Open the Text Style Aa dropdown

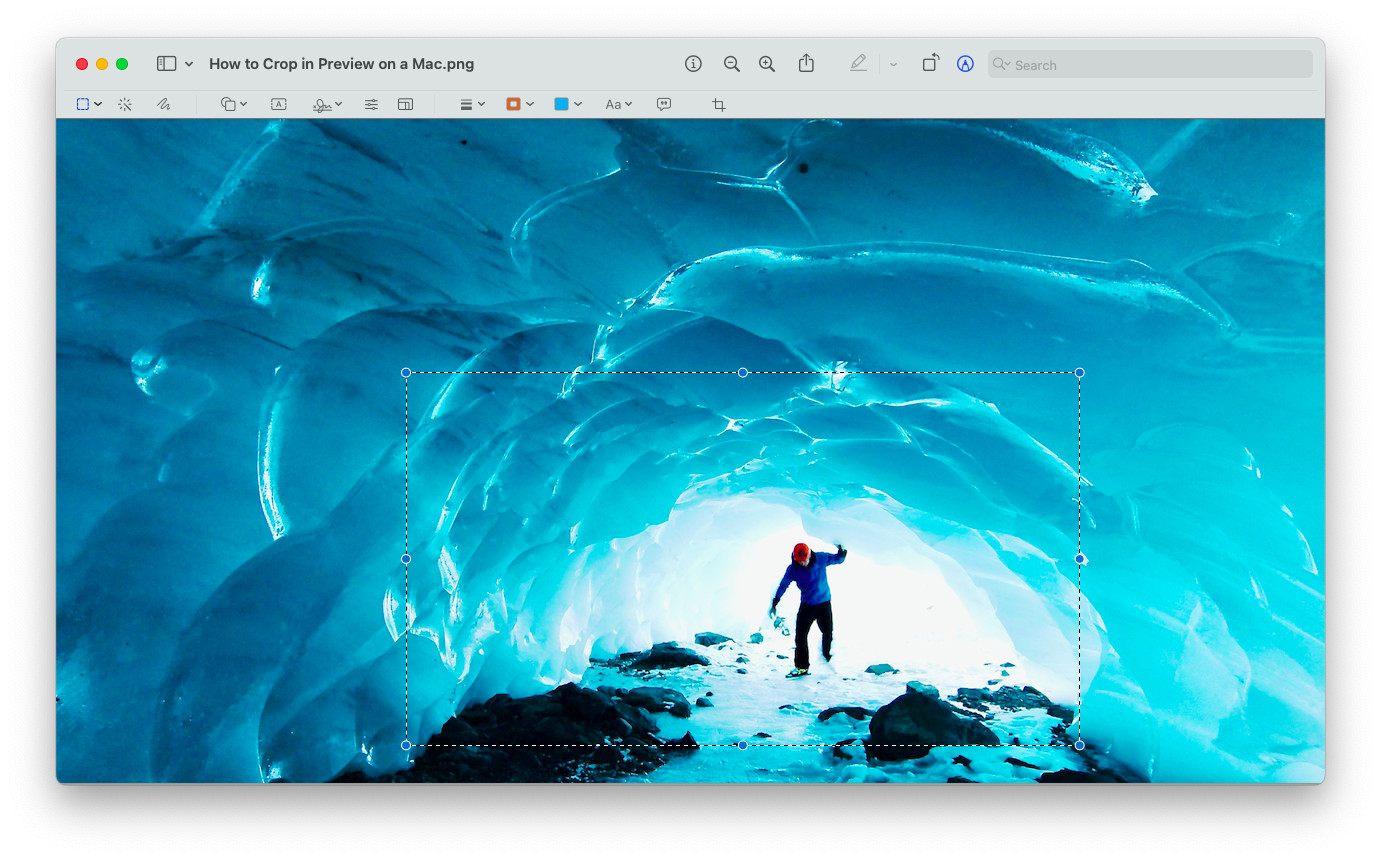pyautogui.click(x=619, y=104)
